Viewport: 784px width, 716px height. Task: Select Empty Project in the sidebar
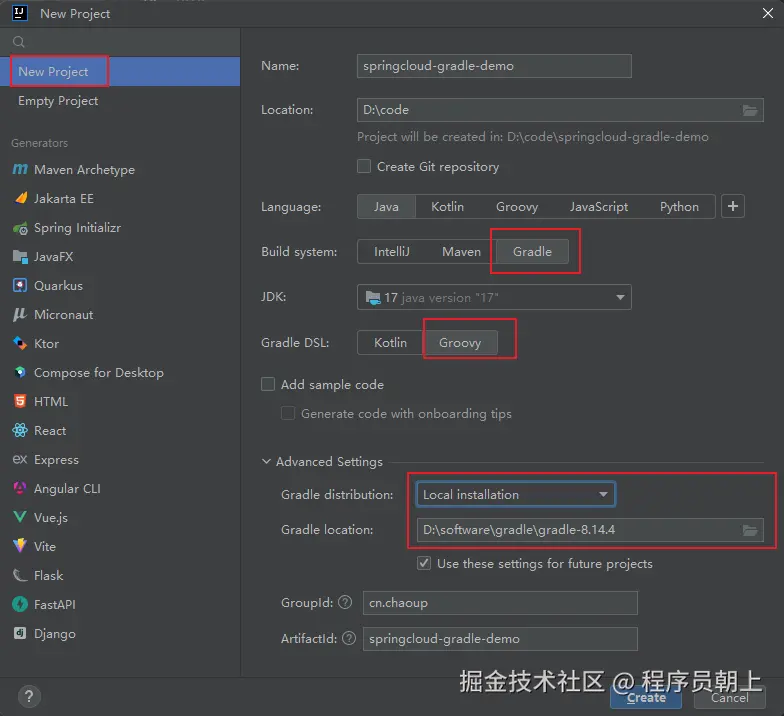(x=120, y=100)
